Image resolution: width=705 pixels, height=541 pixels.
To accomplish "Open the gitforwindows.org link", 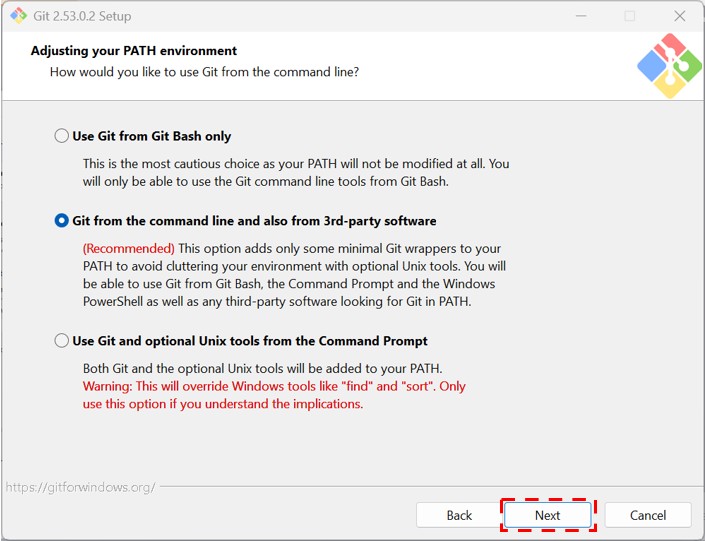I will click(x=80, y=487).
